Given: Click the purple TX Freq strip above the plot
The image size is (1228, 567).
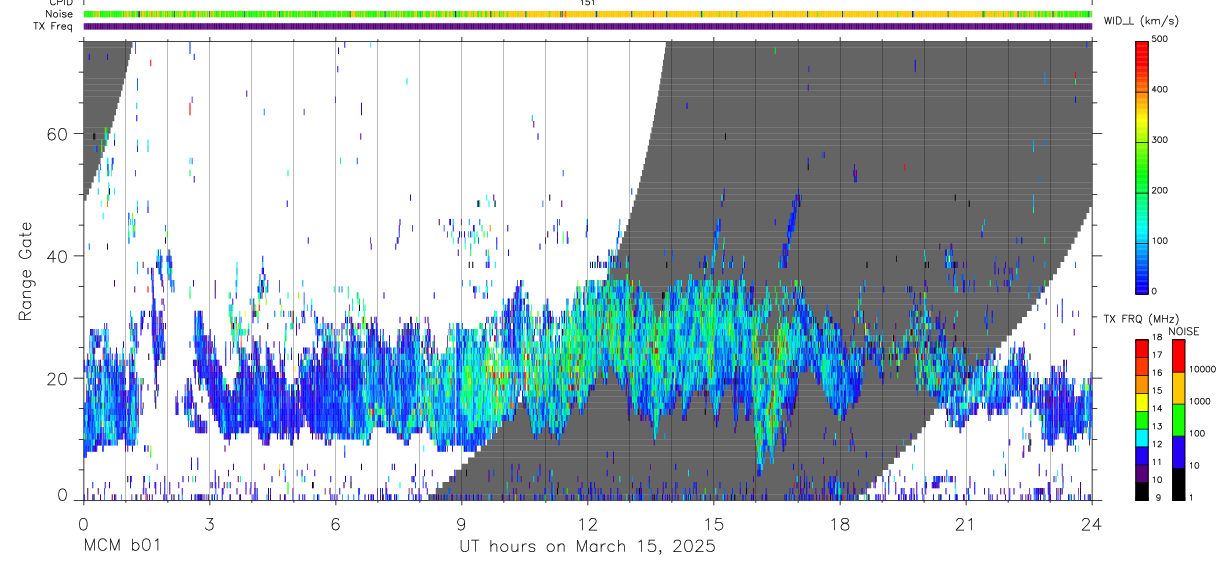Looking at the screenshot, I should coord(588,26).
